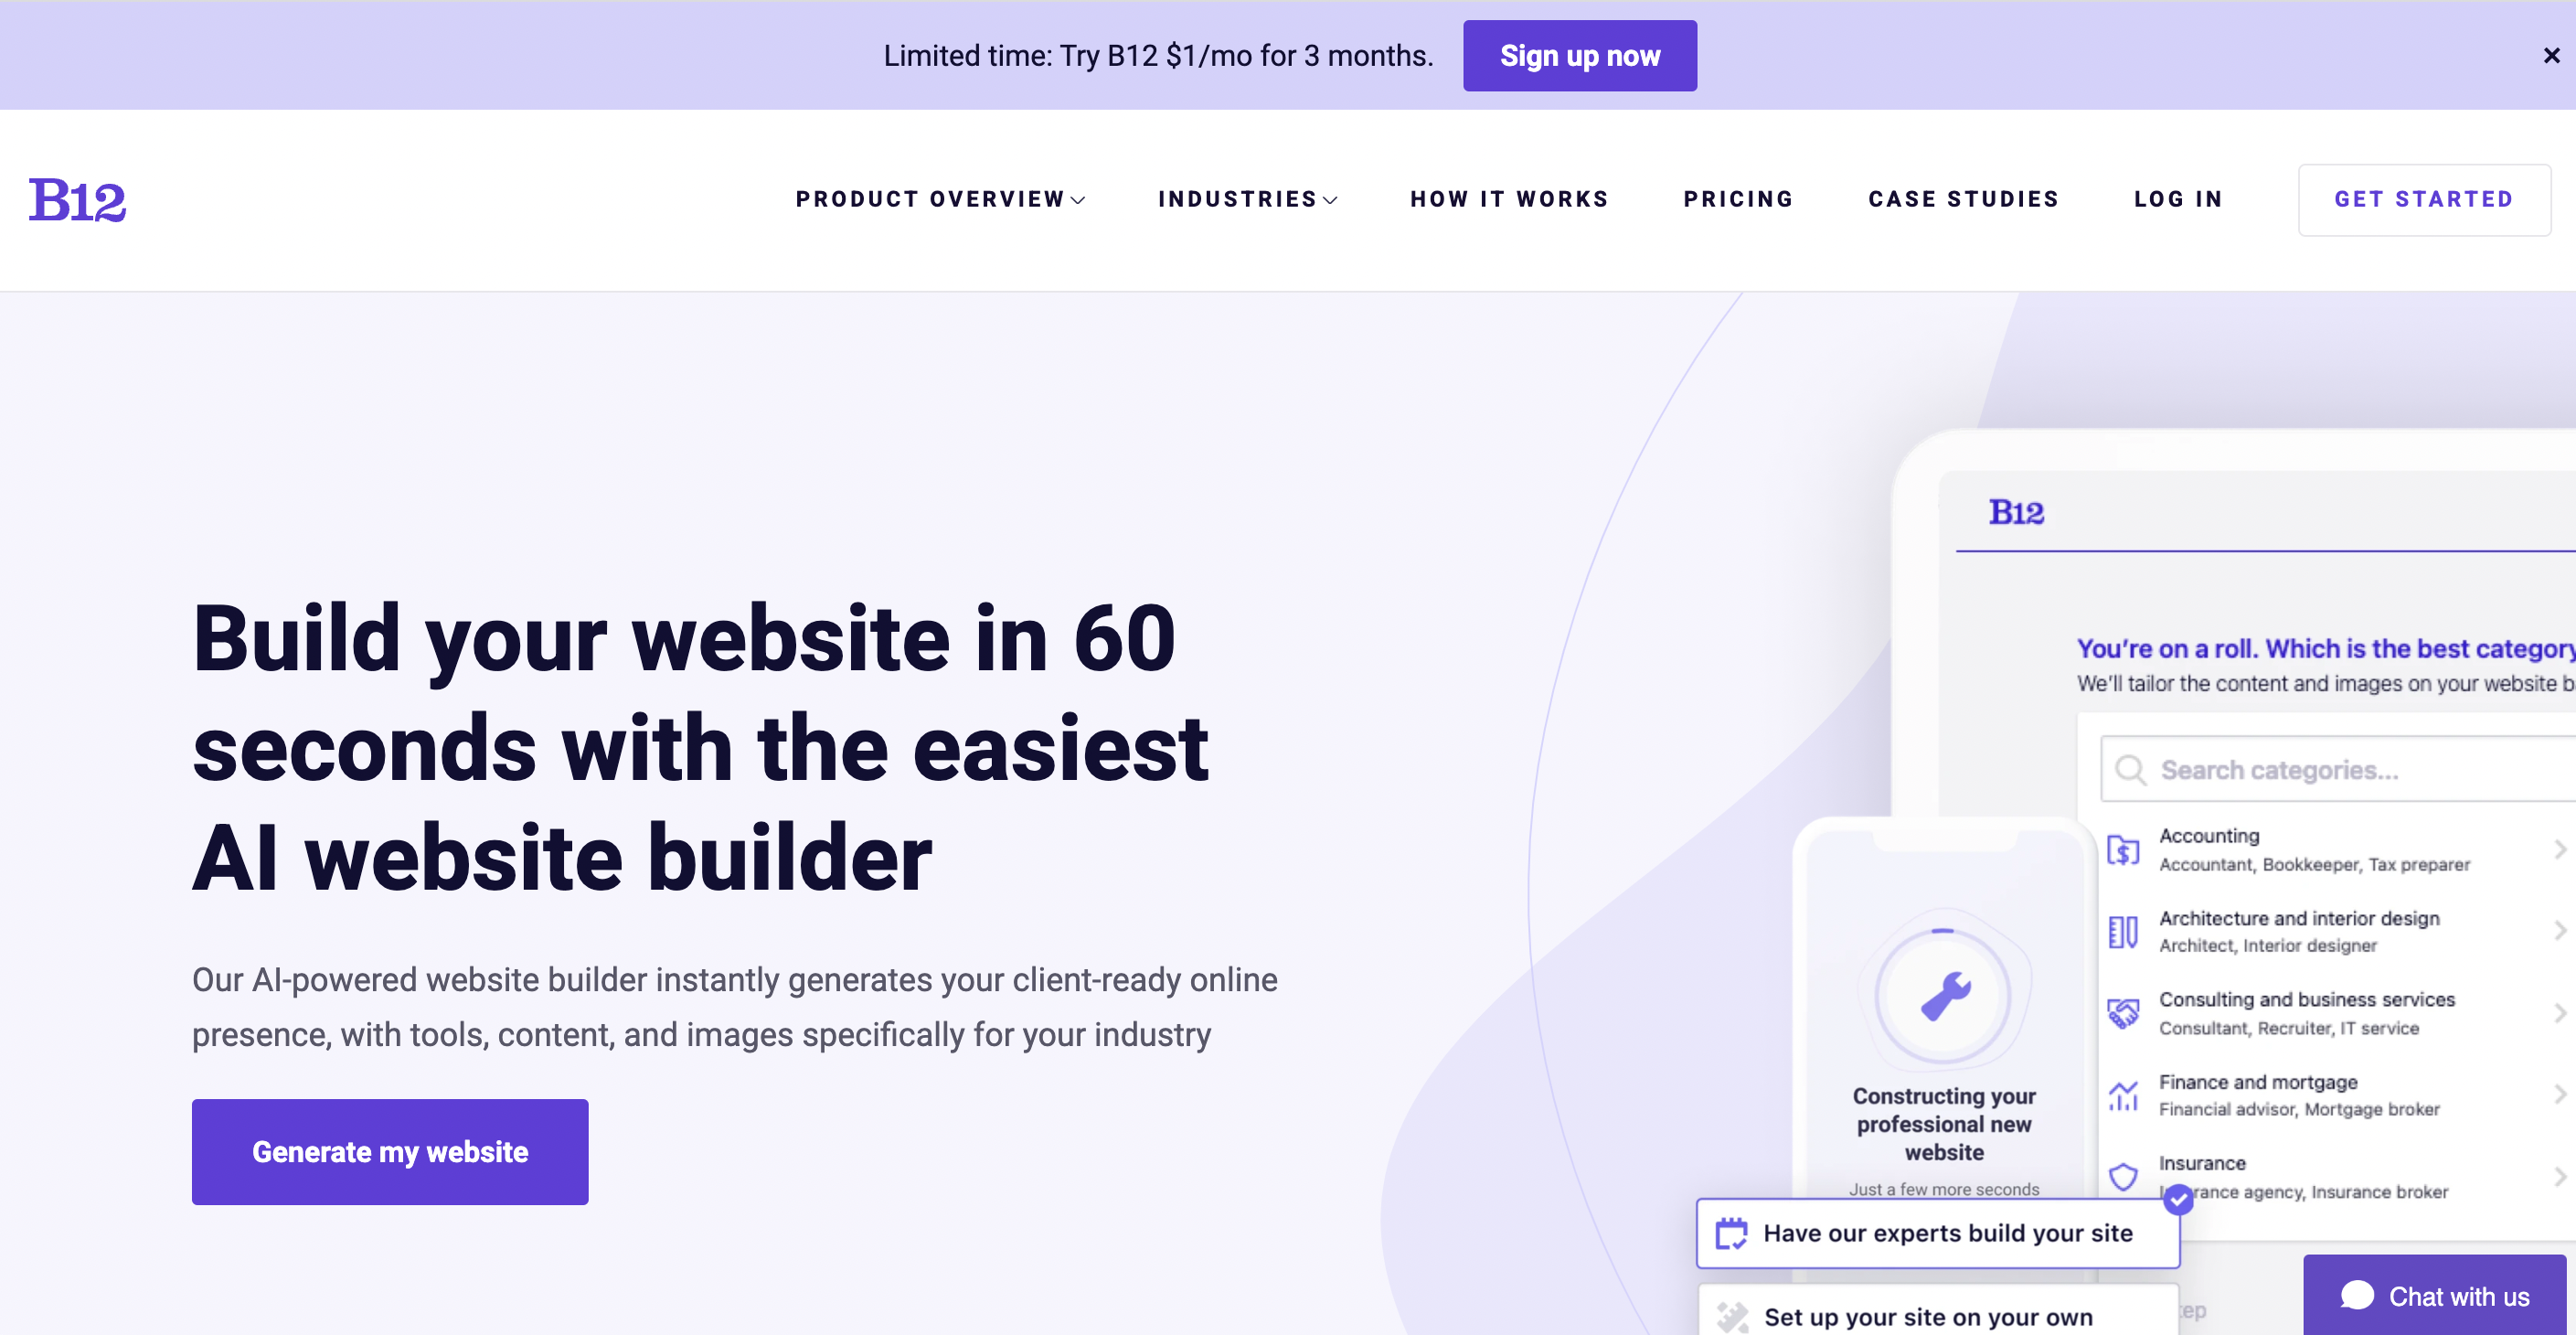Expand the Industries dropdown menu
2576x1335 pixels.
click(1247, 199)
